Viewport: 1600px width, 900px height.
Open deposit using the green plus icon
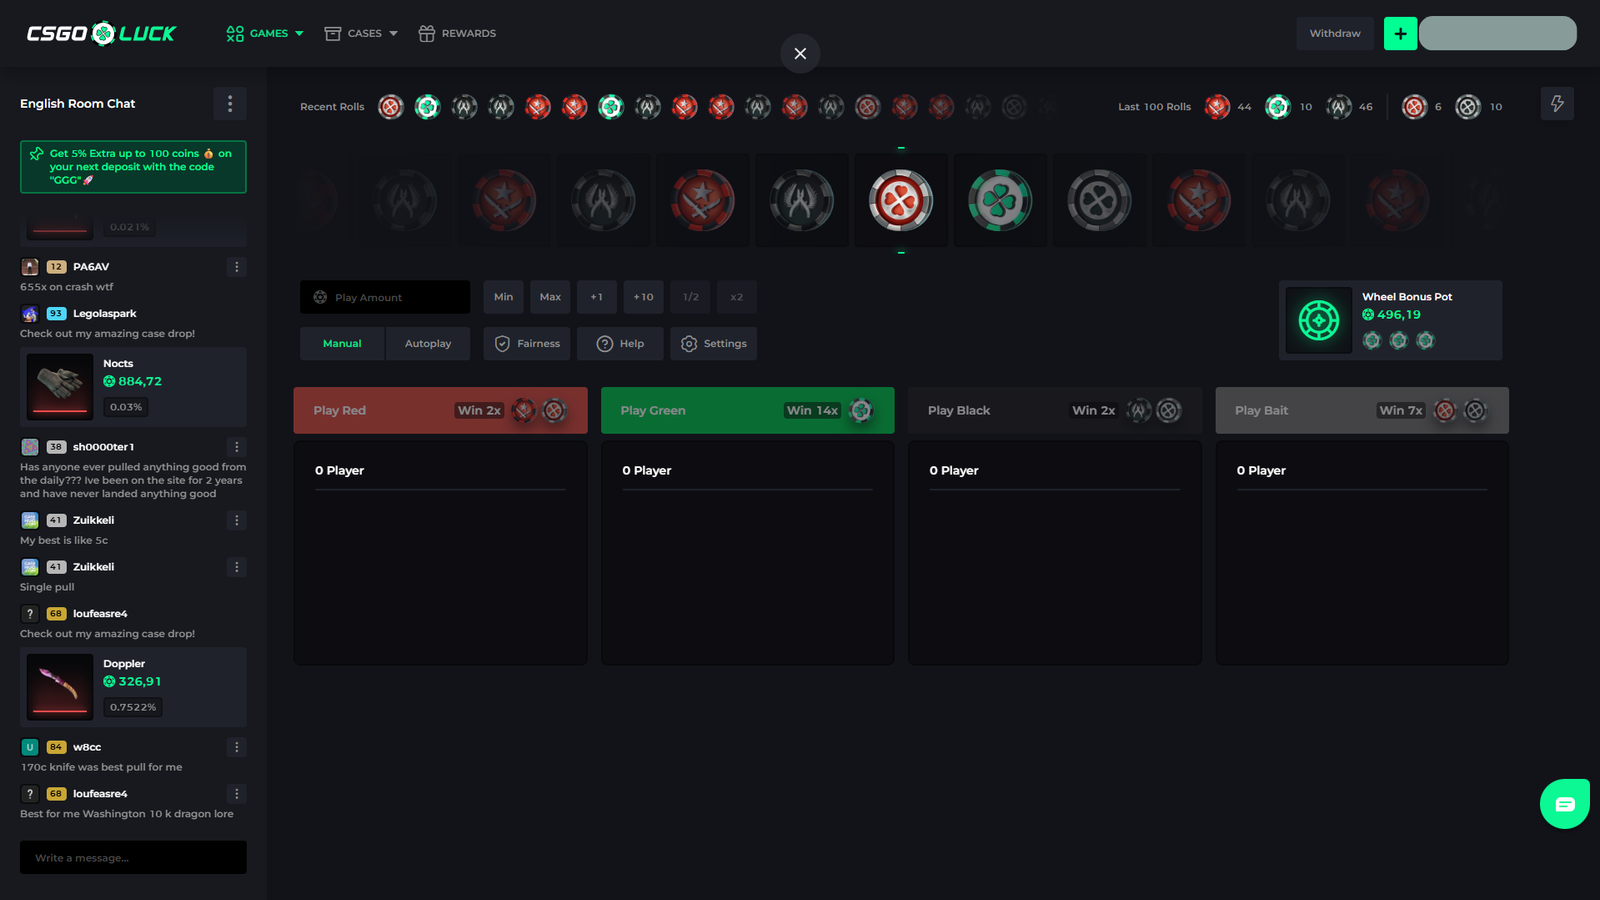[1400, 33]
